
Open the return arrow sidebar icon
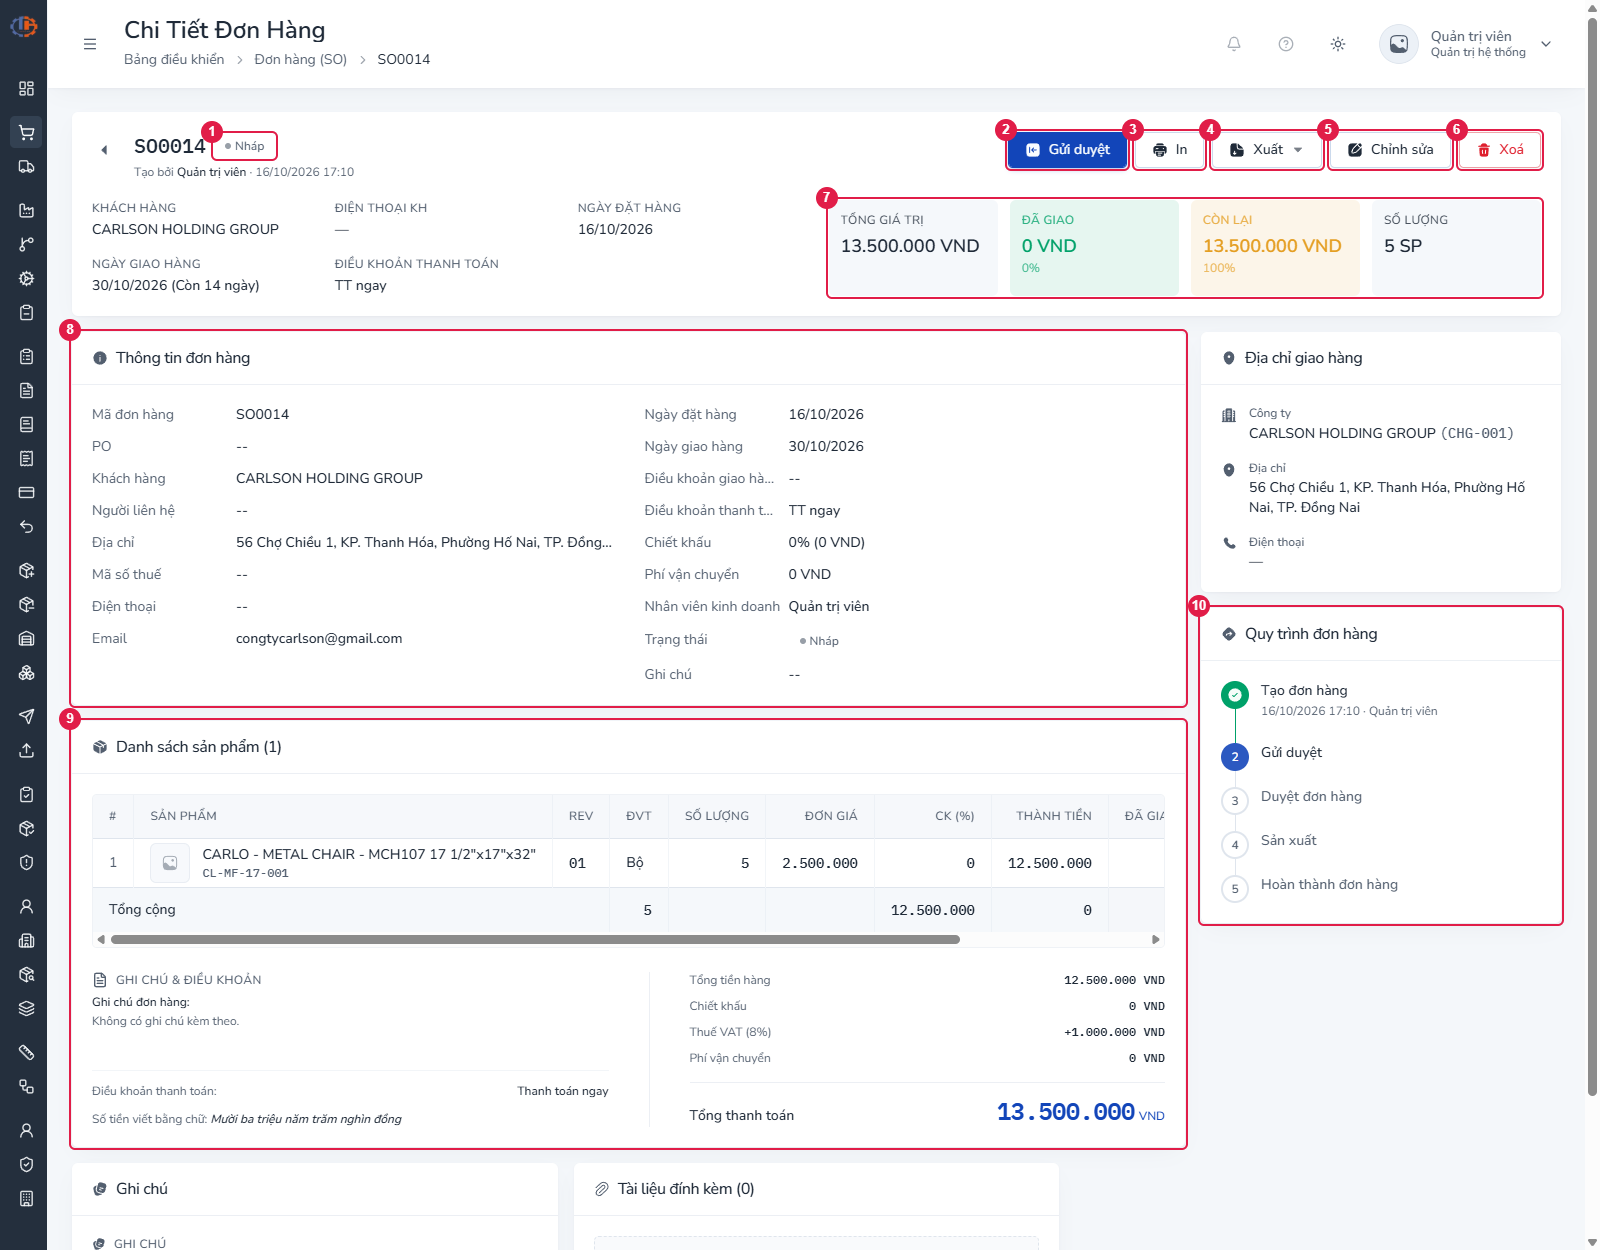click(26, 526)
